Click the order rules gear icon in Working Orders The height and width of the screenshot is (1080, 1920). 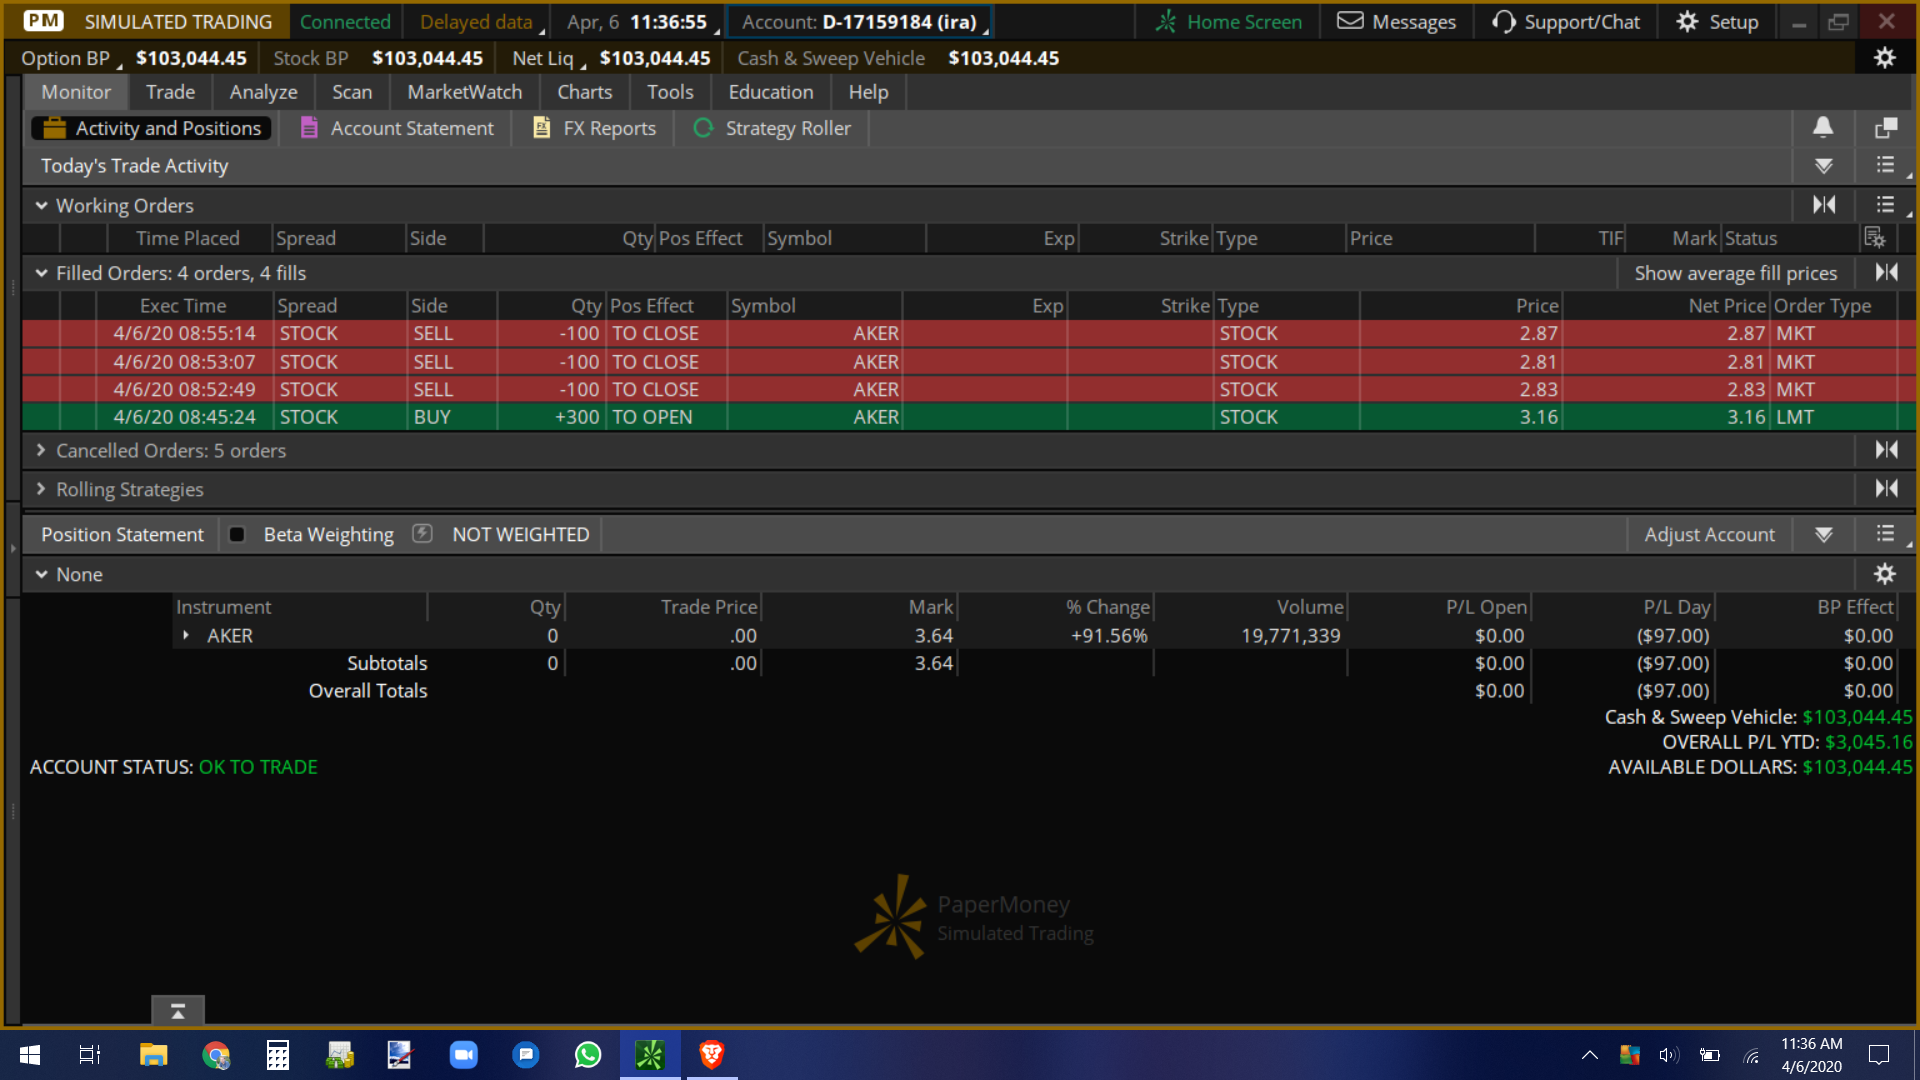tap(1876, 238)
